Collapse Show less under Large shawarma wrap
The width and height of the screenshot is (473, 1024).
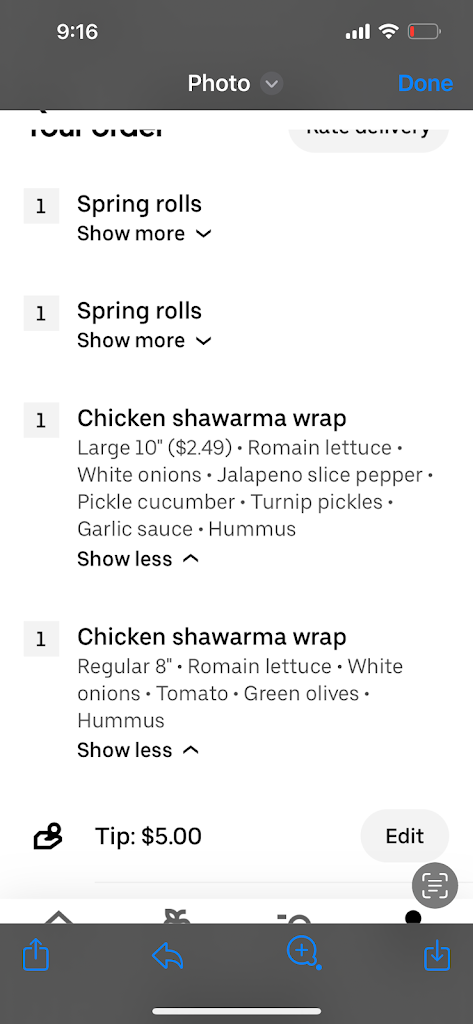tap(138, 558)
